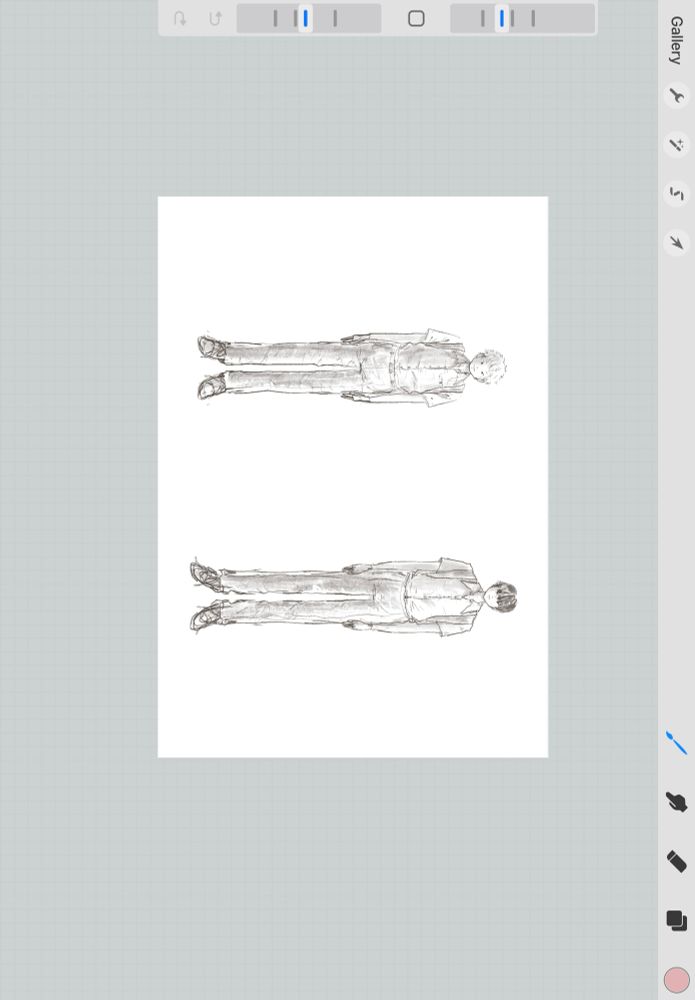Tap the dark-haired figure sketch on canvas

(x=354, y=596)
